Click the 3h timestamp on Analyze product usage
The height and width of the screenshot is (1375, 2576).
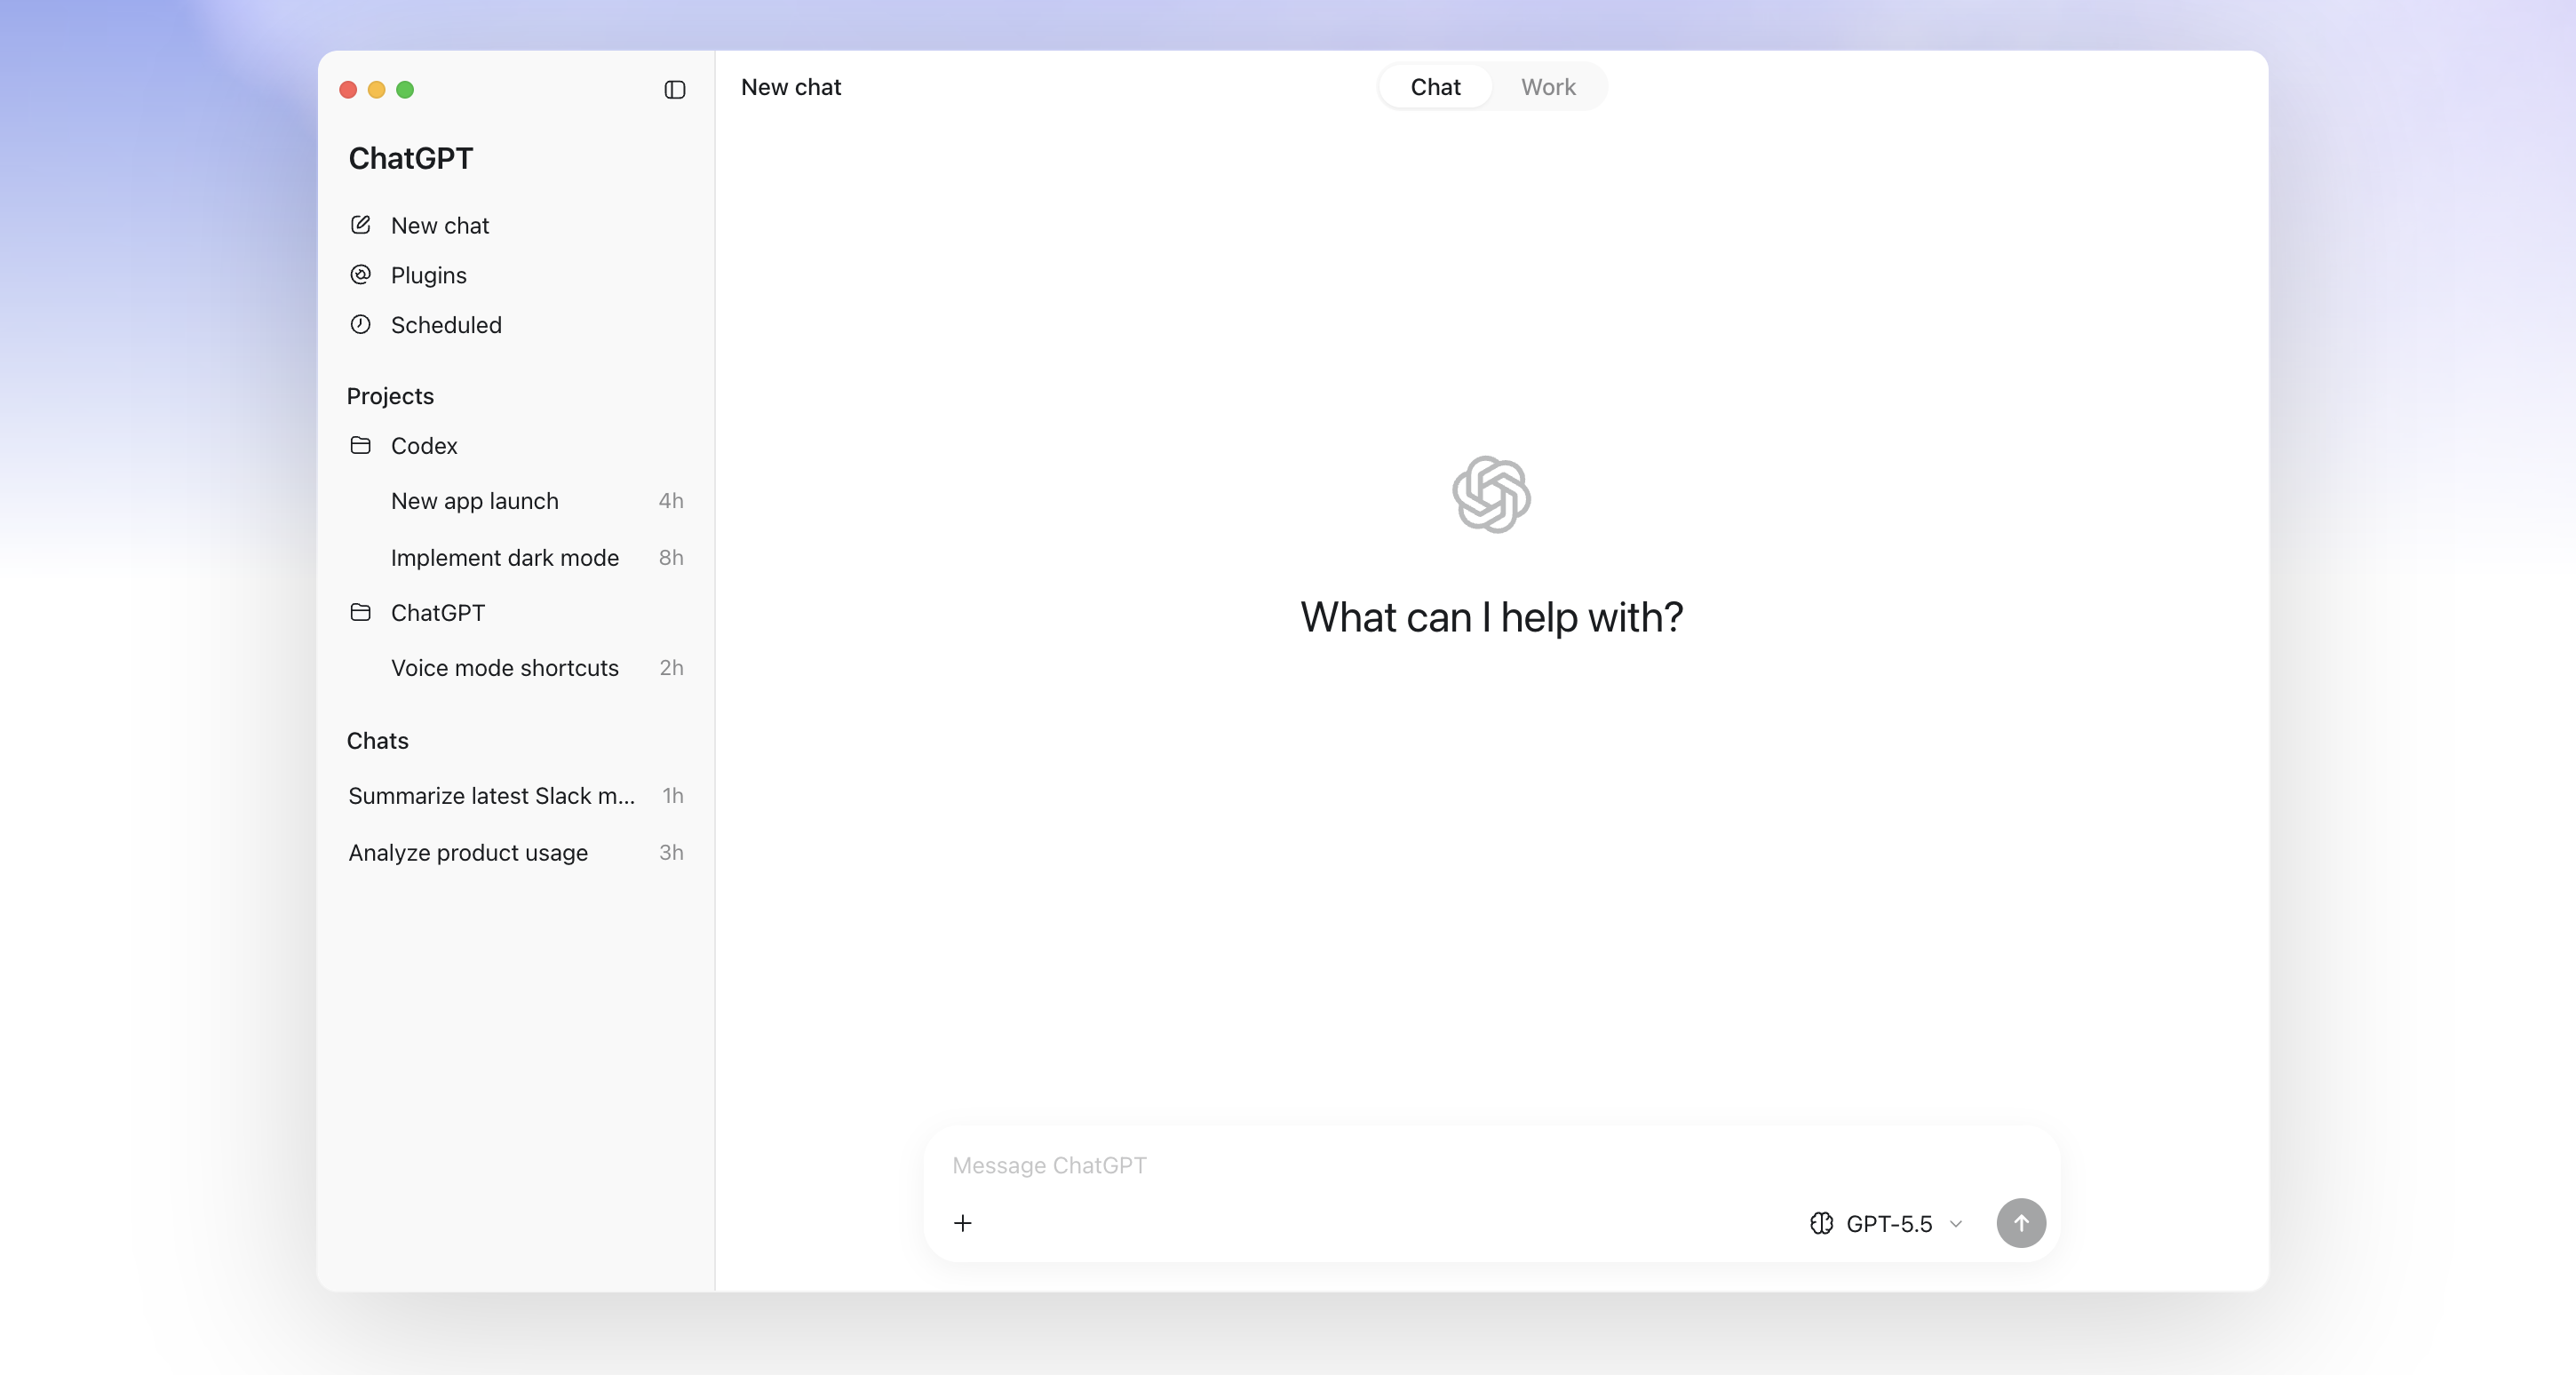pyautogui.click(x=671, y=853)
